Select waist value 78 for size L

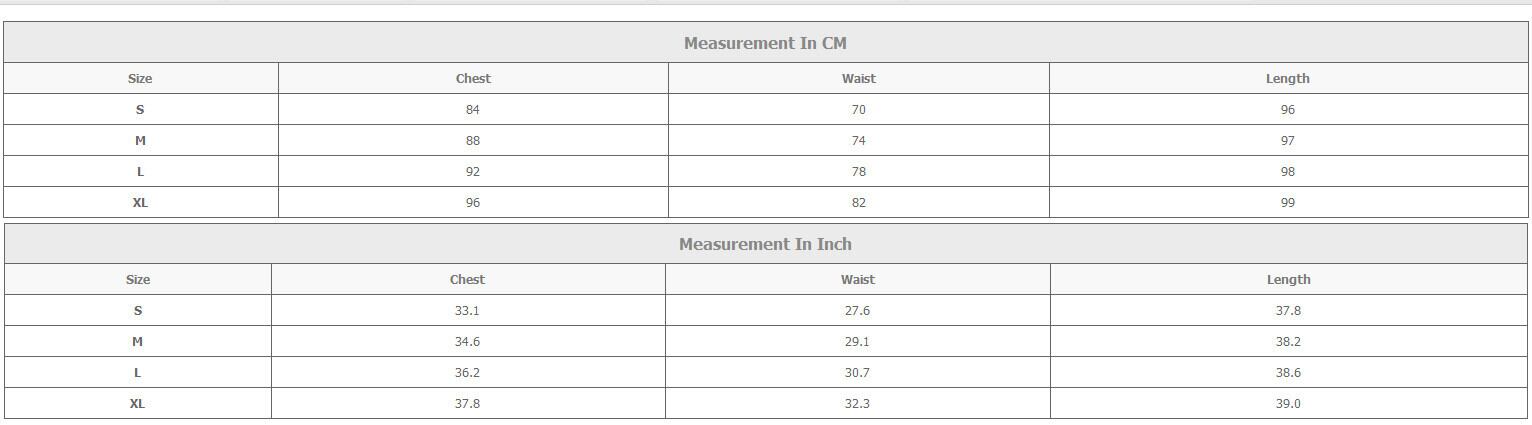(858, 171)
